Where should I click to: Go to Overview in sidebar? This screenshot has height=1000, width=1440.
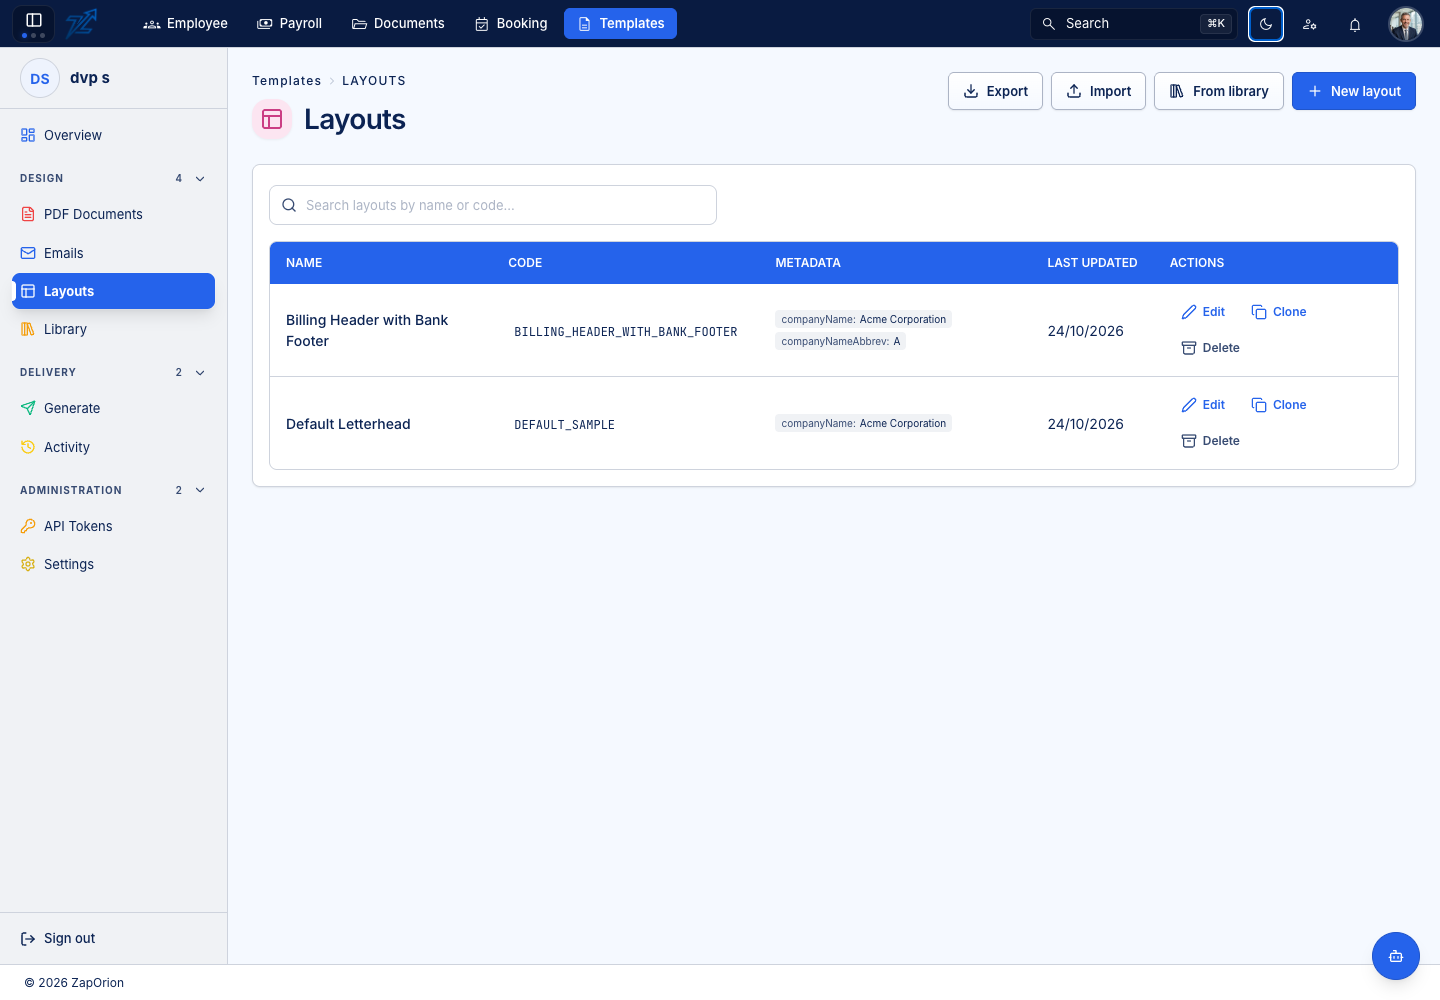click(x=113, y=136)
